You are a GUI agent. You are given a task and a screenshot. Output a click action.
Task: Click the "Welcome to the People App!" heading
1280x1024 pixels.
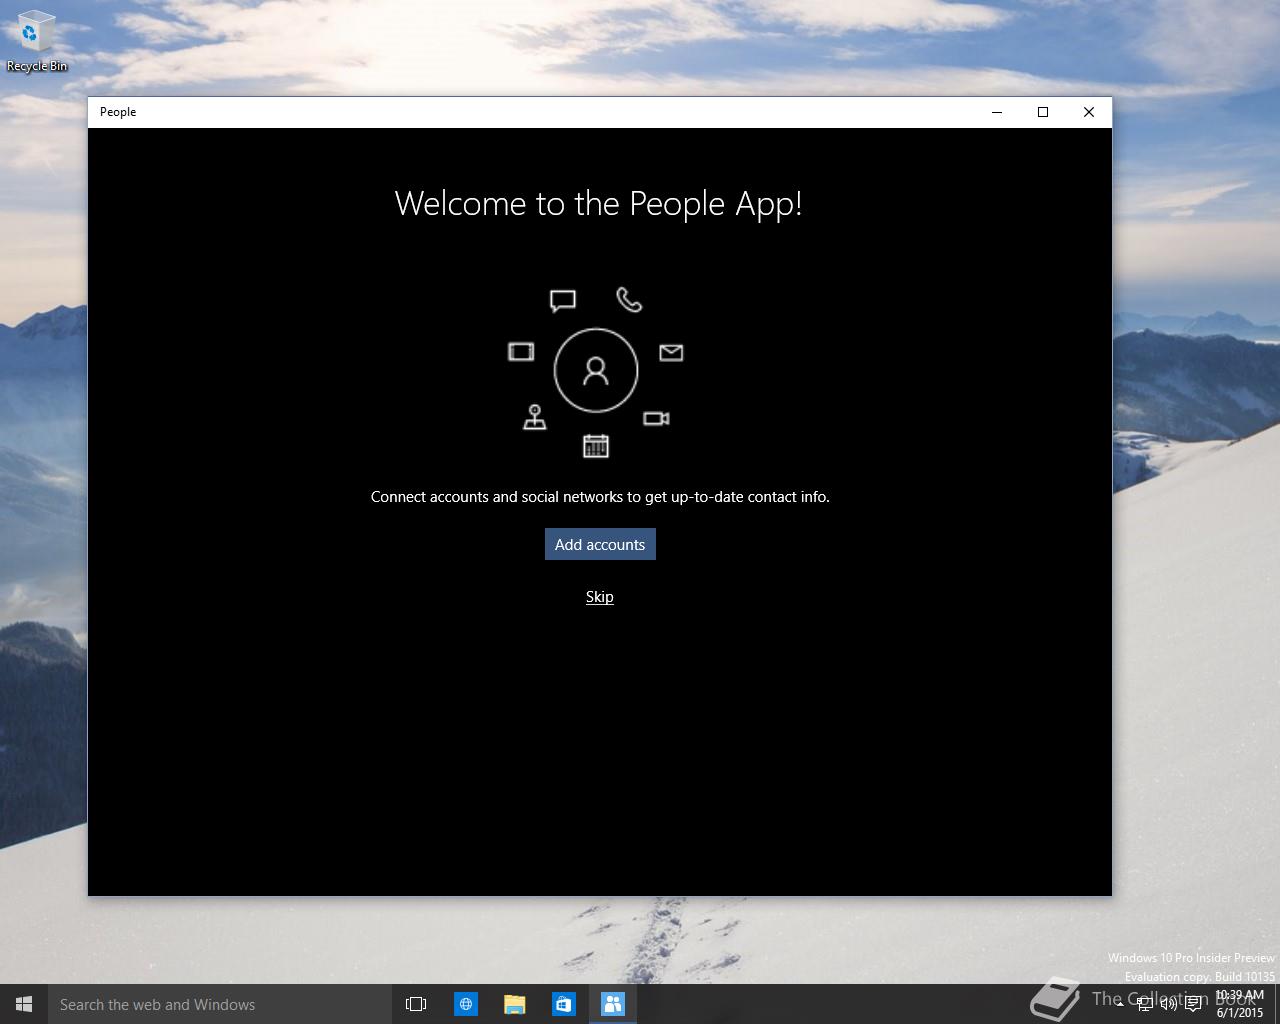599,204
